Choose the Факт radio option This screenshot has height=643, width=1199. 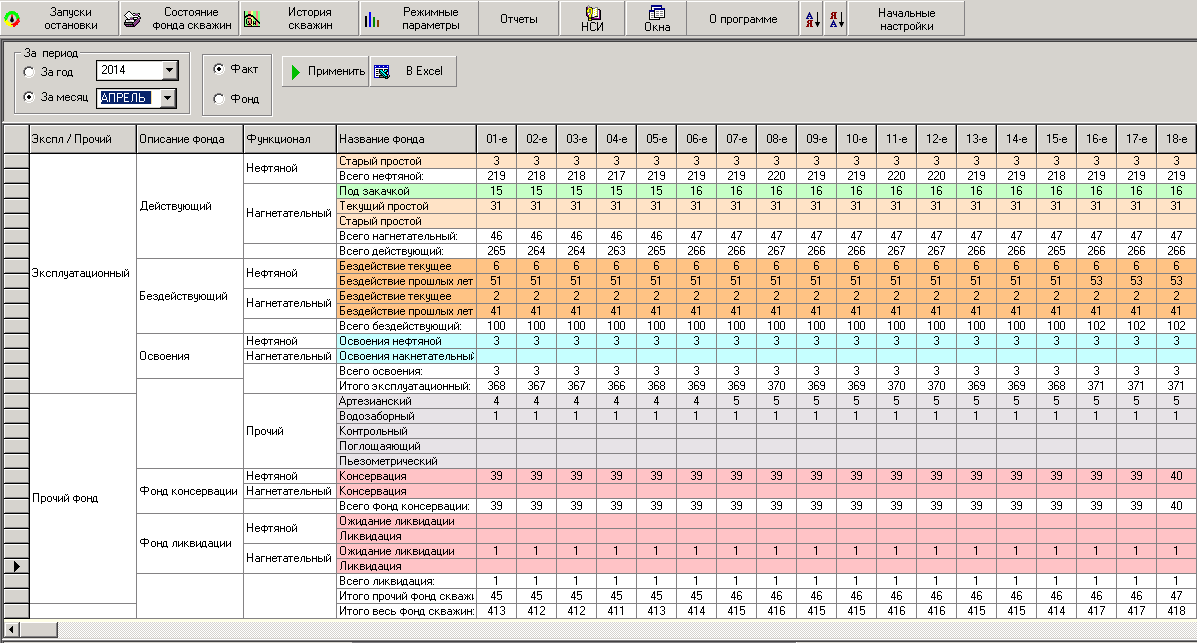[219, 69]
